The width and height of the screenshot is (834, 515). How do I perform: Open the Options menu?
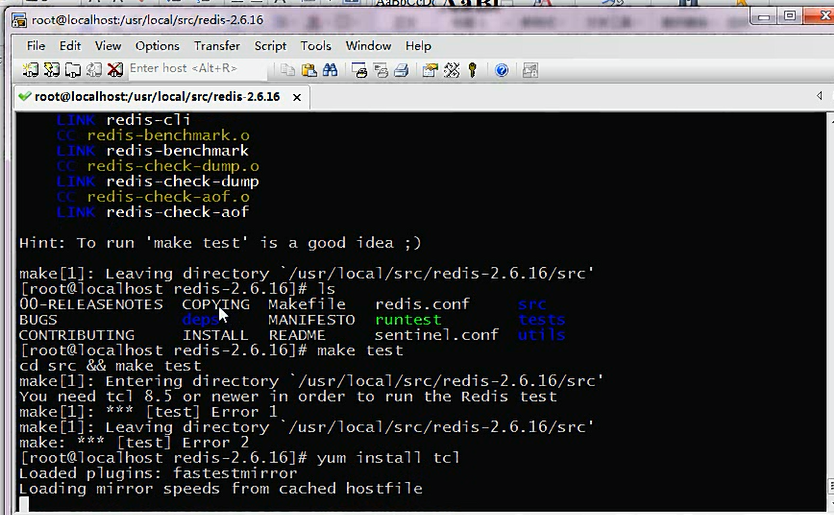(x=157, y=46)
